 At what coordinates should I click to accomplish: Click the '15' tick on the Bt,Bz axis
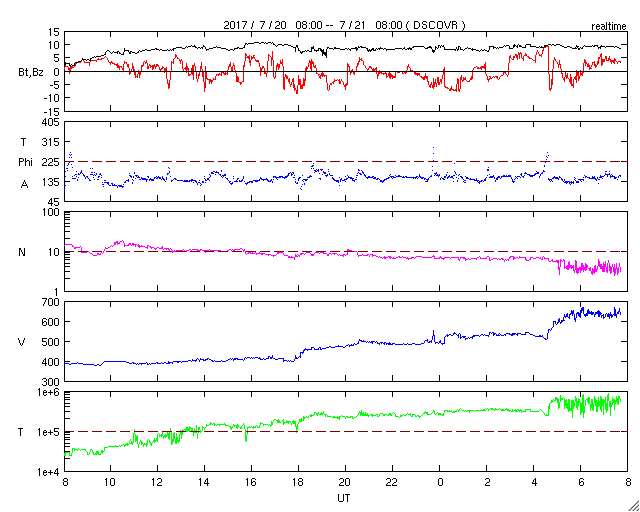[53, 33]
